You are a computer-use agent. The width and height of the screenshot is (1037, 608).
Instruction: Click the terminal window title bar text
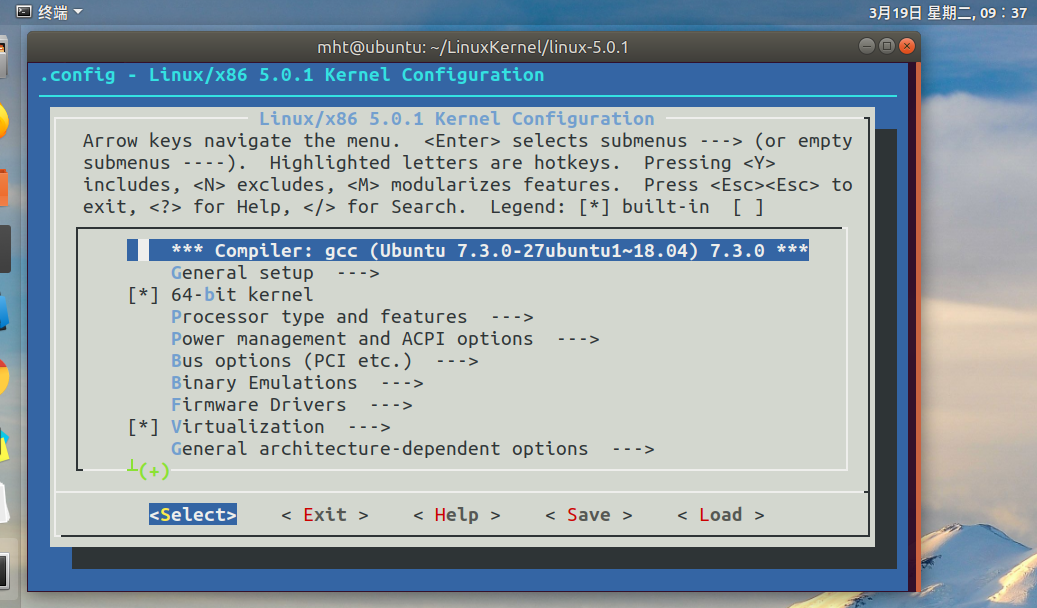(x=473, y=47)
